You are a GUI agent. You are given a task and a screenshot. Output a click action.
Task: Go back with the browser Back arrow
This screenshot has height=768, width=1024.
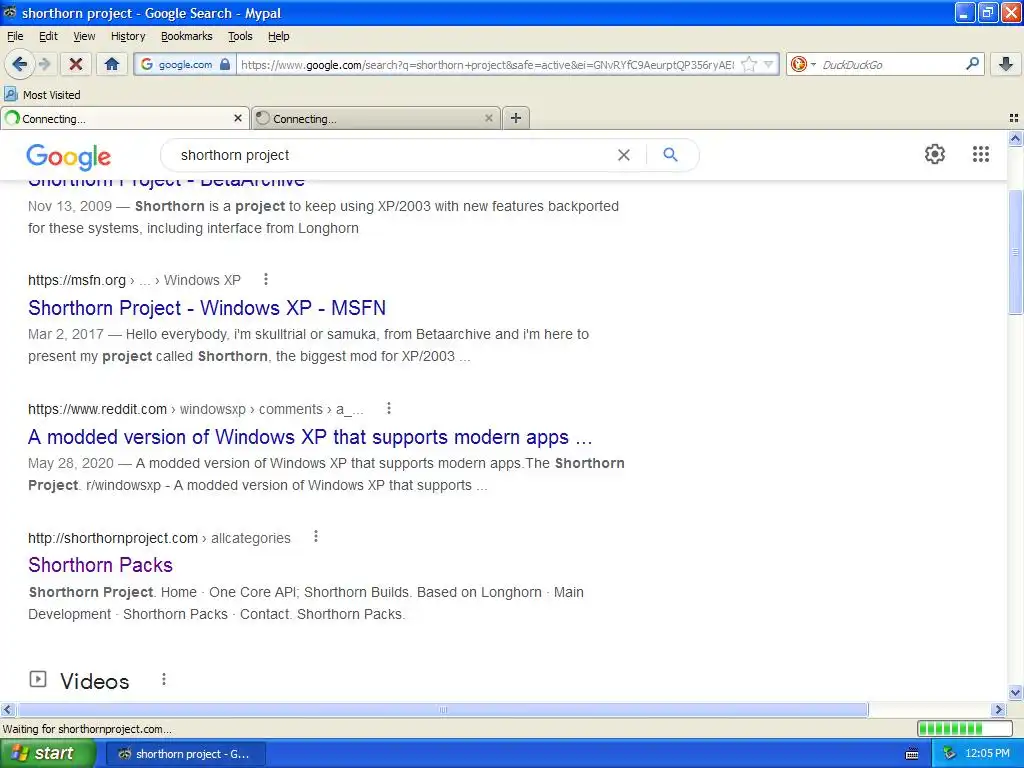[x=20, y=64]
